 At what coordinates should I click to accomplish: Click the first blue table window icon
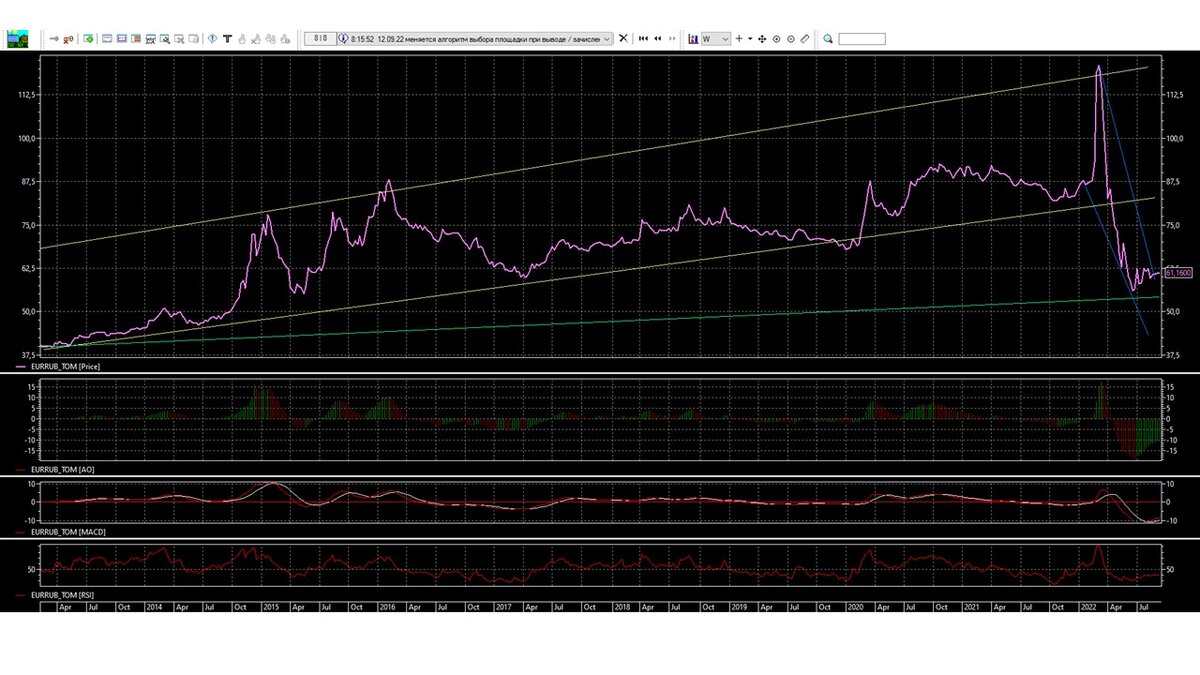pyautogui.click(x=107, y=38)
